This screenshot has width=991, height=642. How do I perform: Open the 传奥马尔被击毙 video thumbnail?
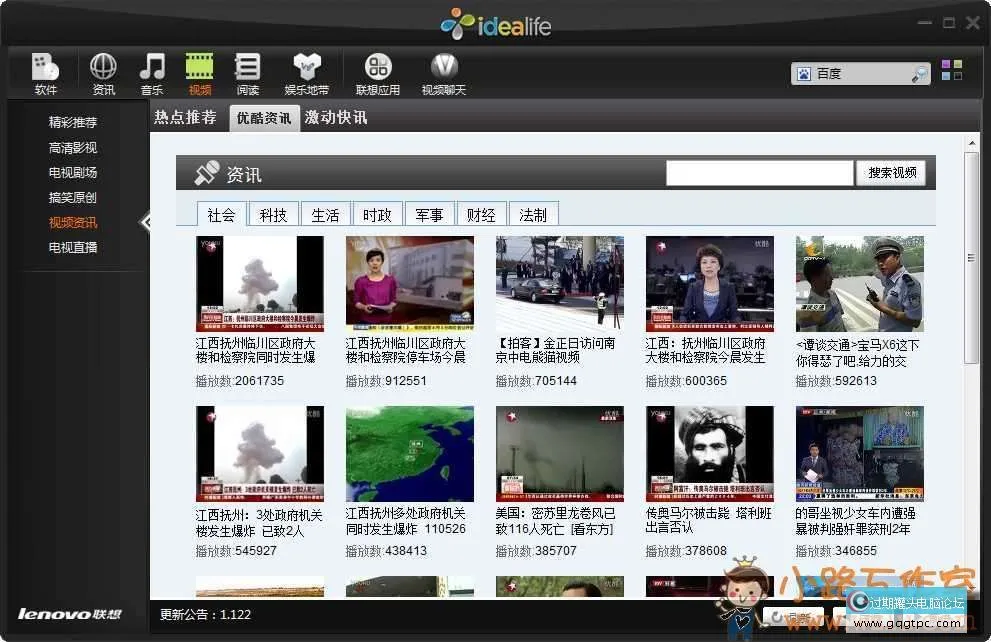(x=709, y=453)
